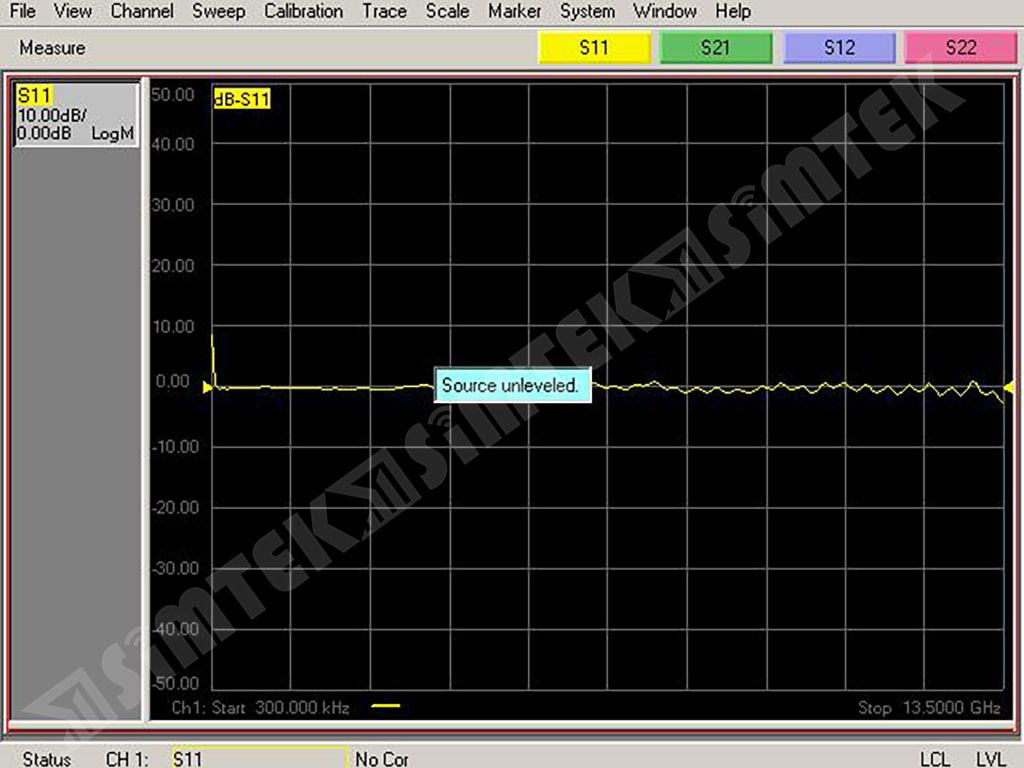Click the dB-S11 trace title label

click(242, 99)
